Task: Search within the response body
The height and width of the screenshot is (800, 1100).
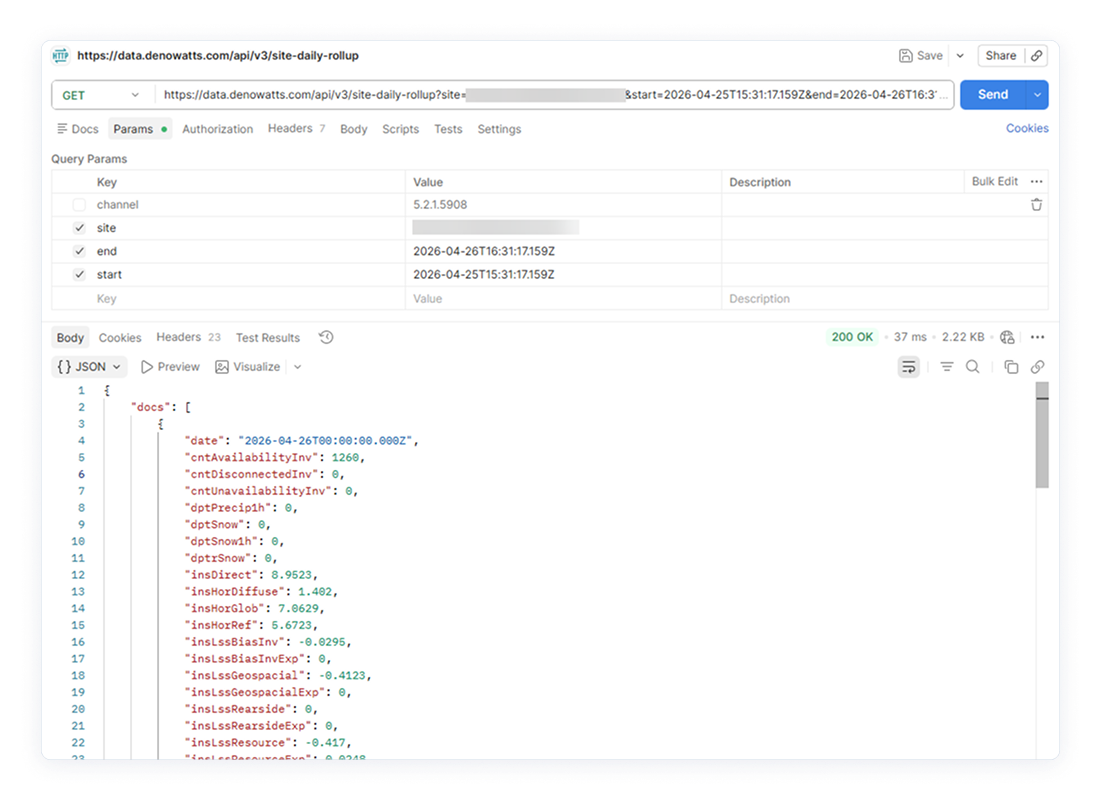Action: (x=972, y=367)
